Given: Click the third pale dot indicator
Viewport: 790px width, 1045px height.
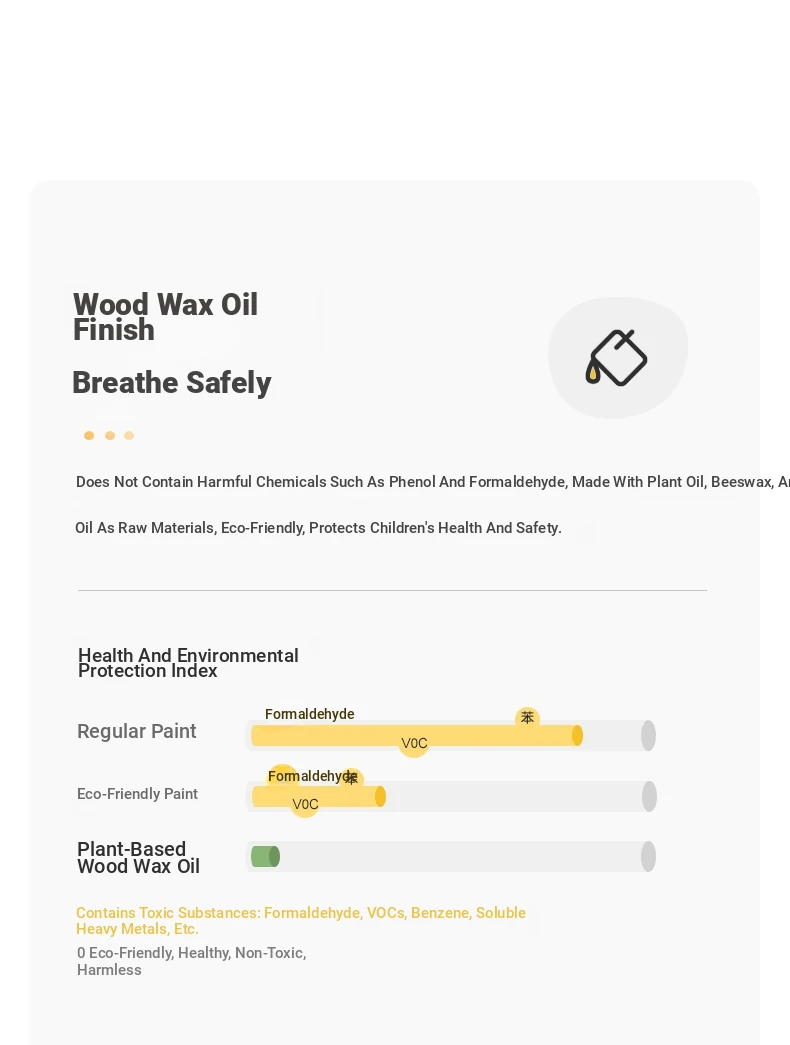Looking at the screenshot, I should tap(129, 435).
